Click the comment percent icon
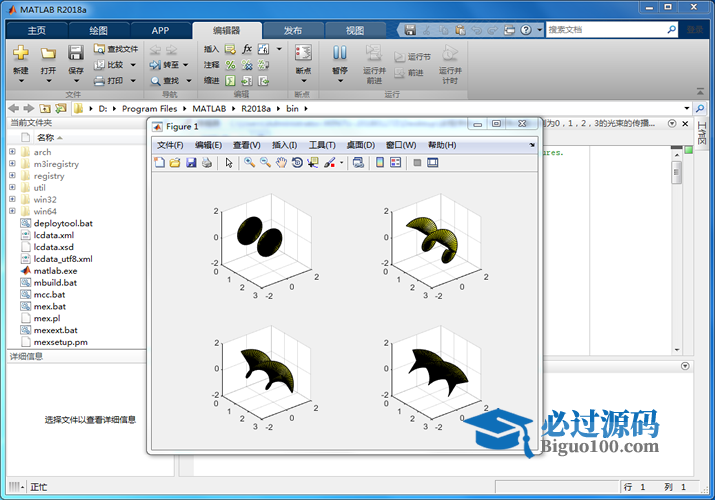 click(230, 65)
